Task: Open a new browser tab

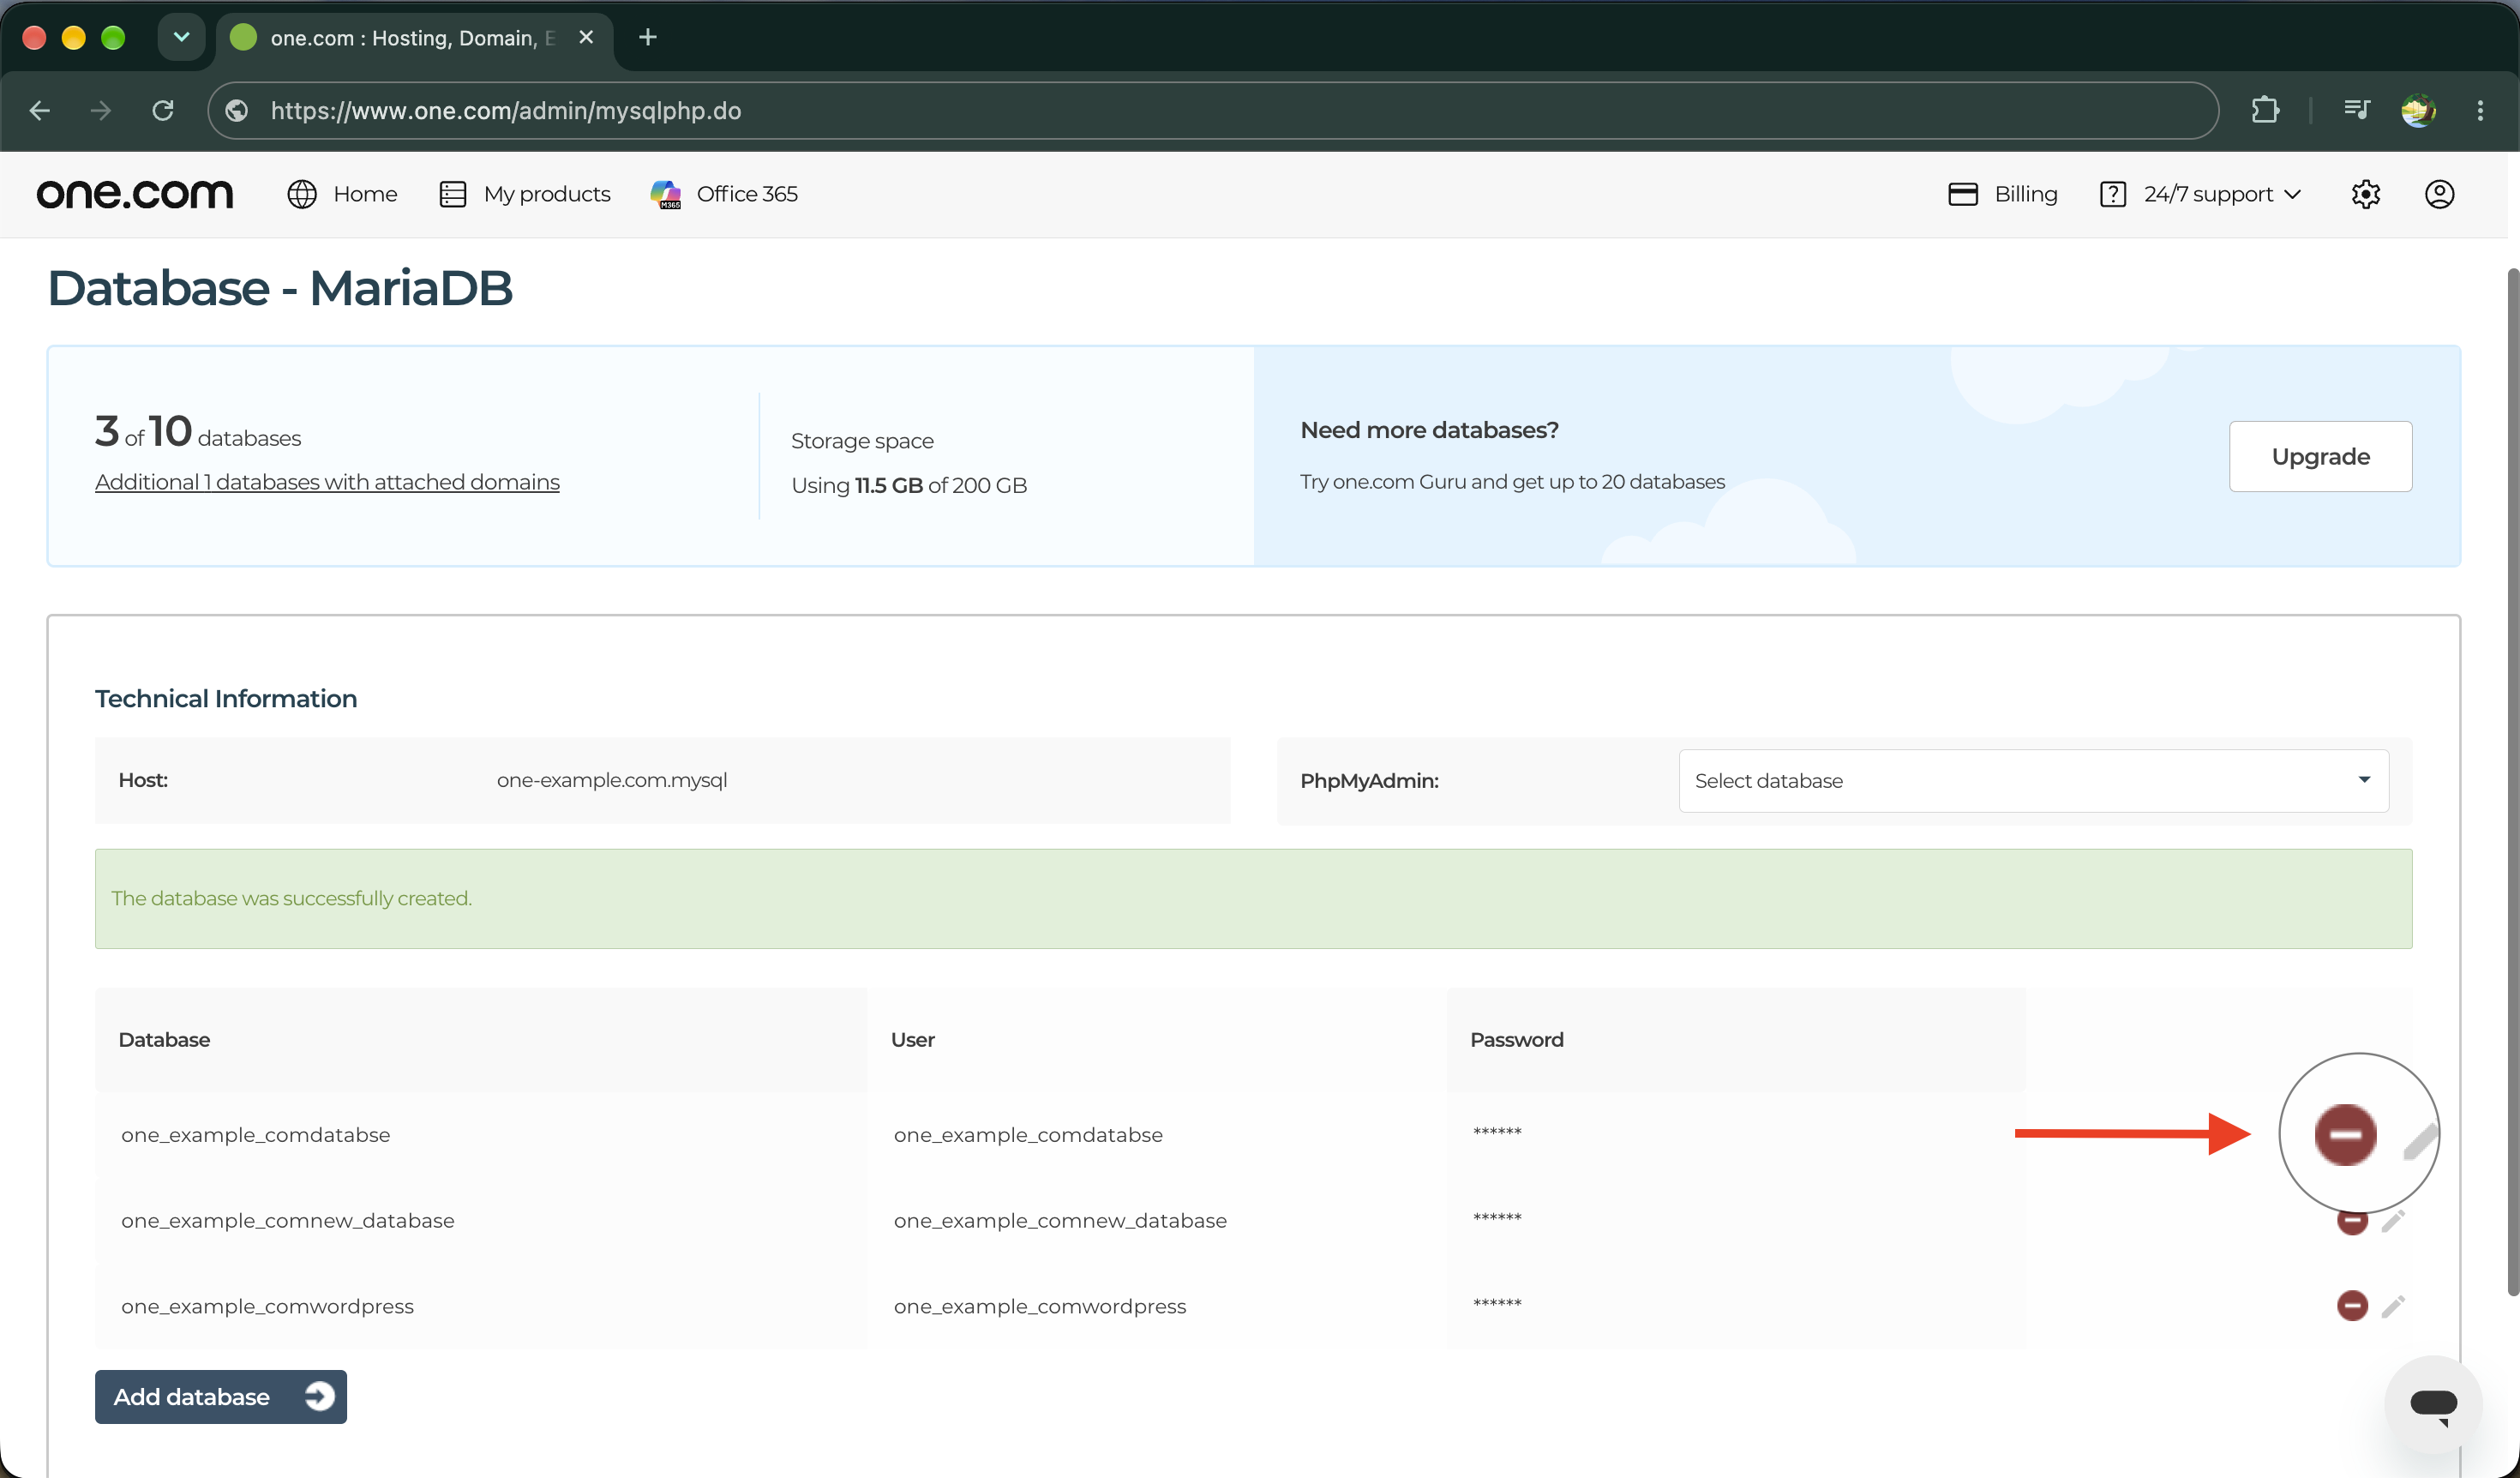Action: coord(648,37)
